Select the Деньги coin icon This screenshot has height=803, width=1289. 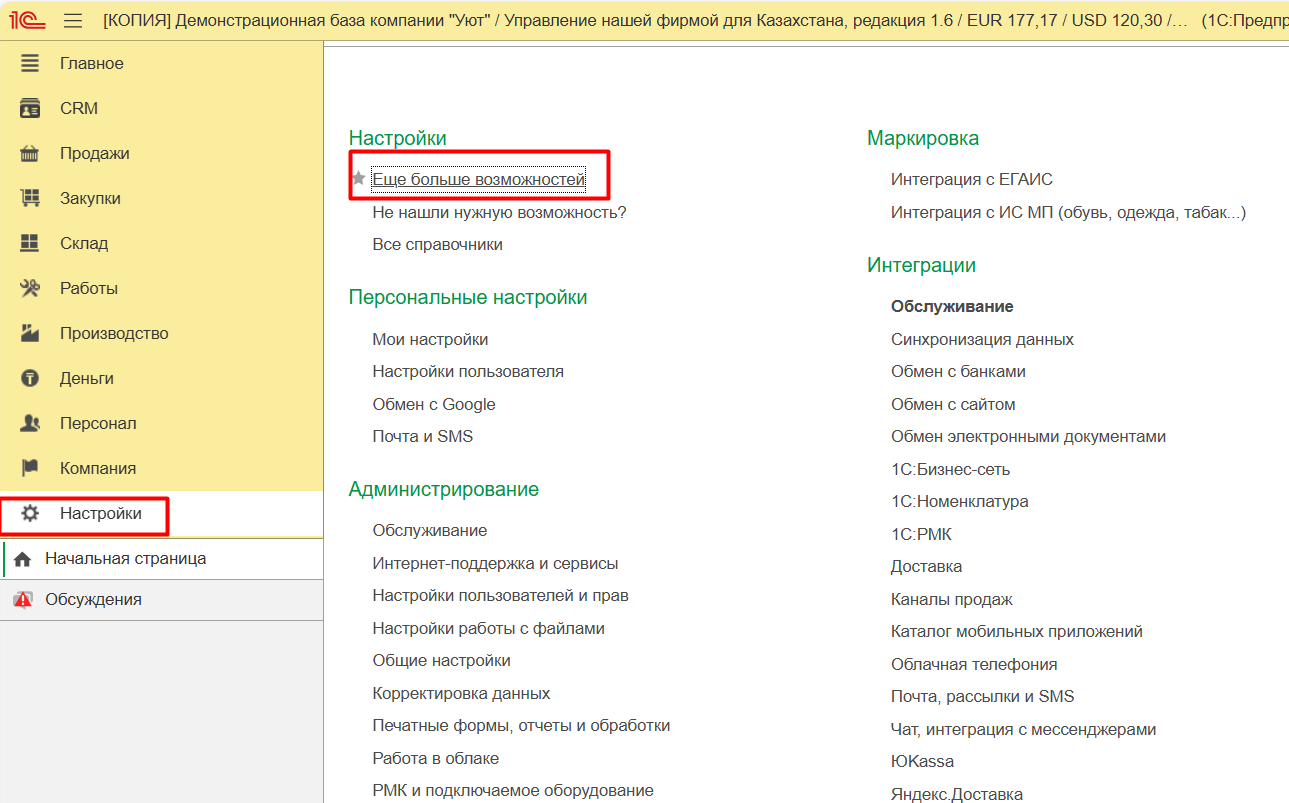(x=30, y=378)
